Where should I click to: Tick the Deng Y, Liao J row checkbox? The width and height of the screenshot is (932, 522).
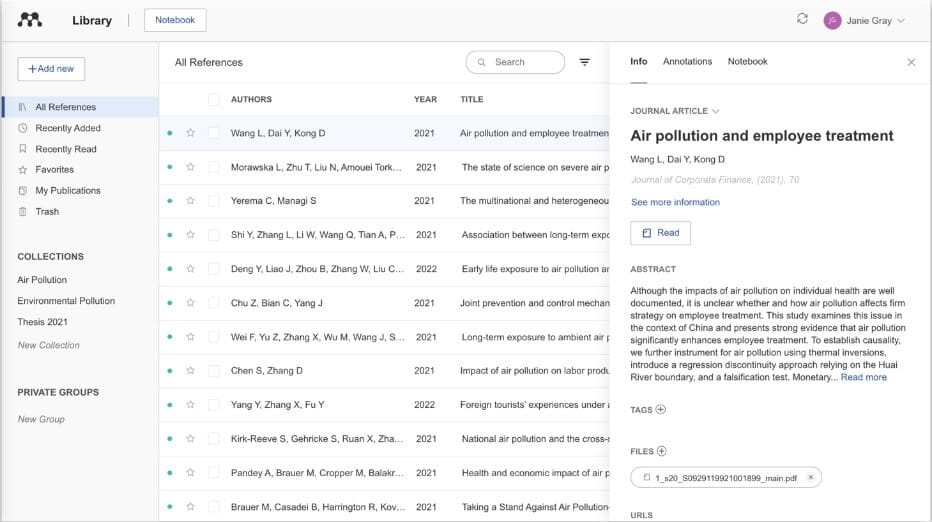tap(213, 269)
